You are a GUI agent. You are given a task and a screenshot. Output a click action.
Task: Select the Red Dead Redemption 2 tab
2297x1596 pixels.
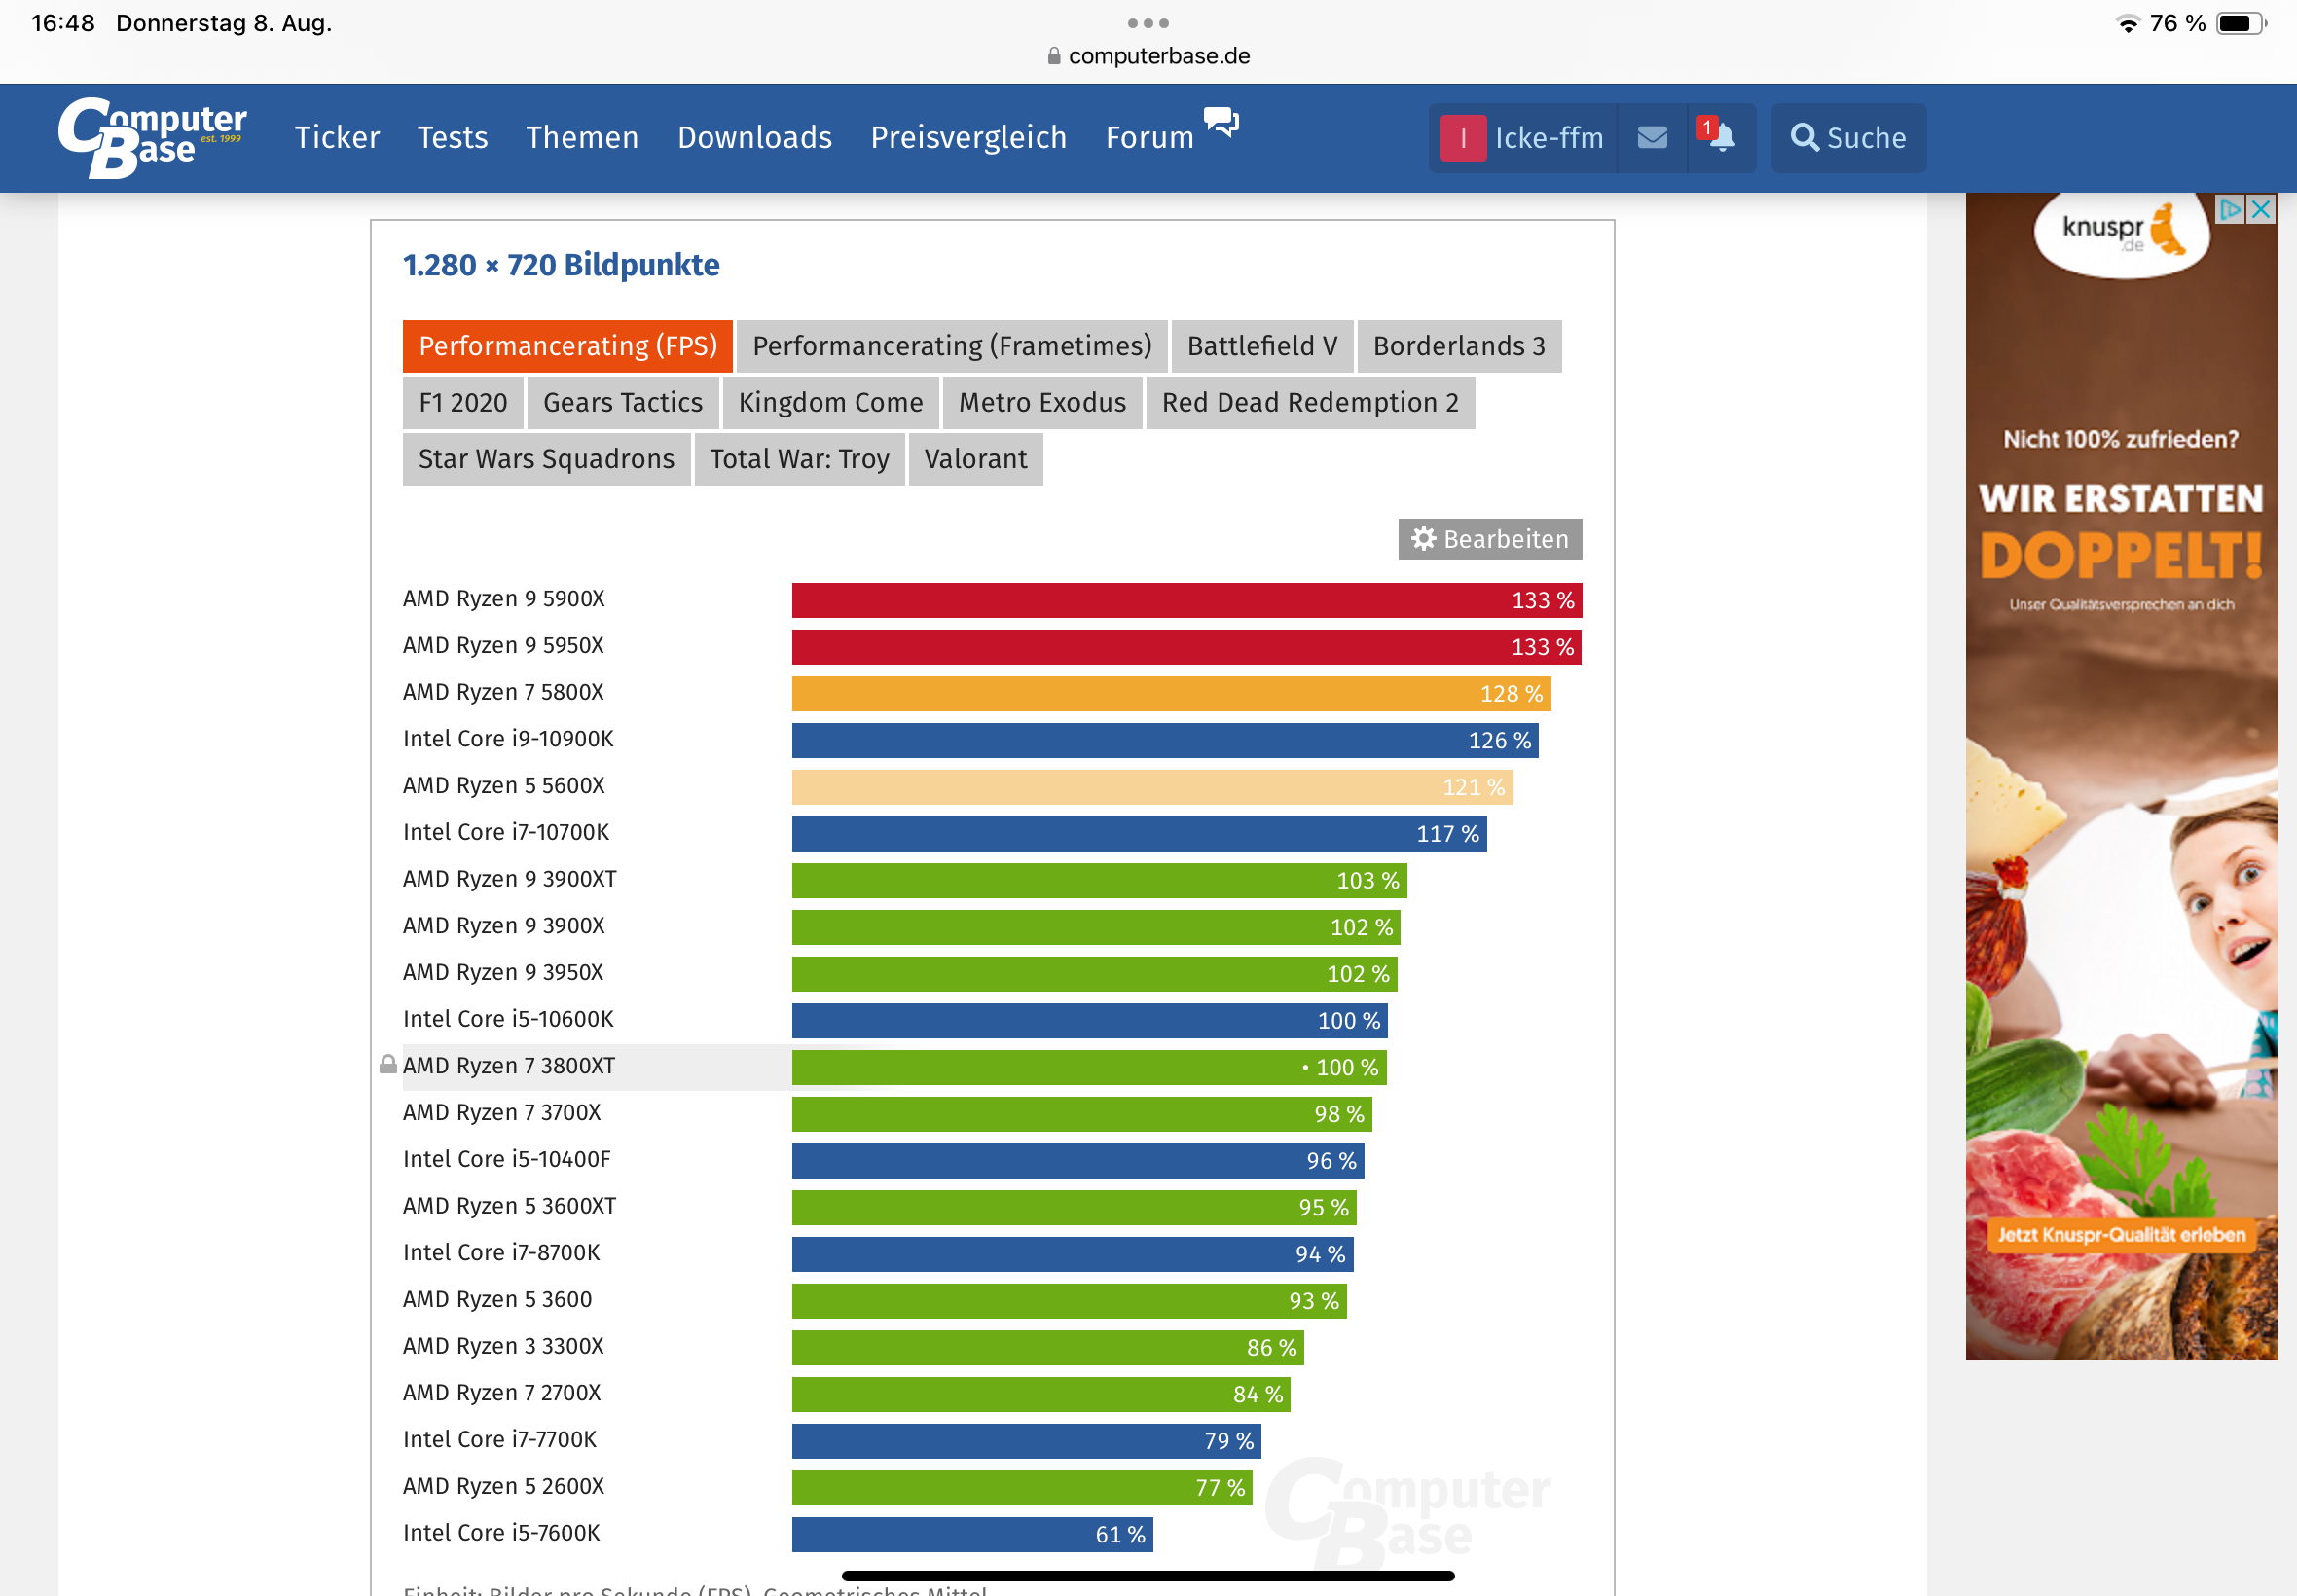pos(1309,402)
